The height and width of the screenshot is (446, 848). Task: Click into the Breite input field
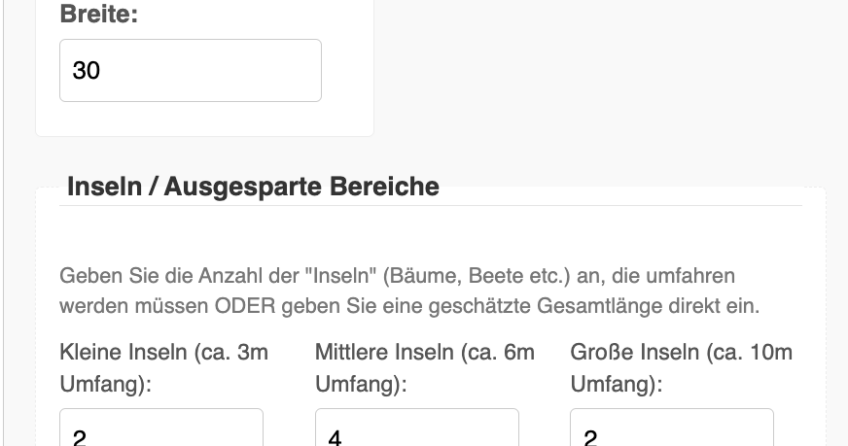click(x=190, y=70)
